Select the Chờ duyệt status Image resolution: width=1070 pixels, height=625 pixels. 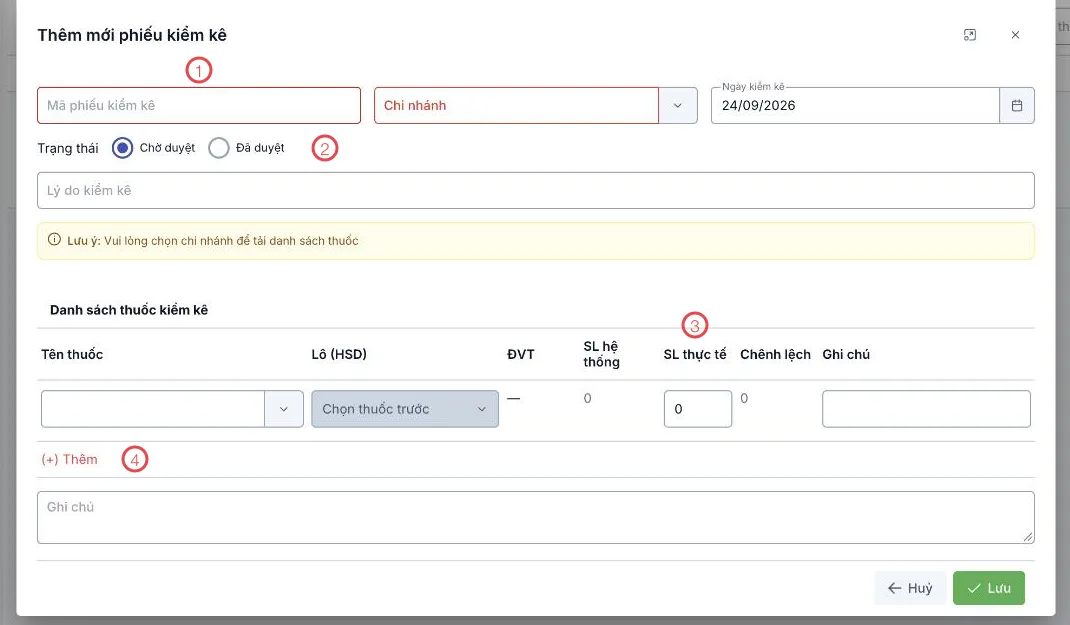point(123,148)
